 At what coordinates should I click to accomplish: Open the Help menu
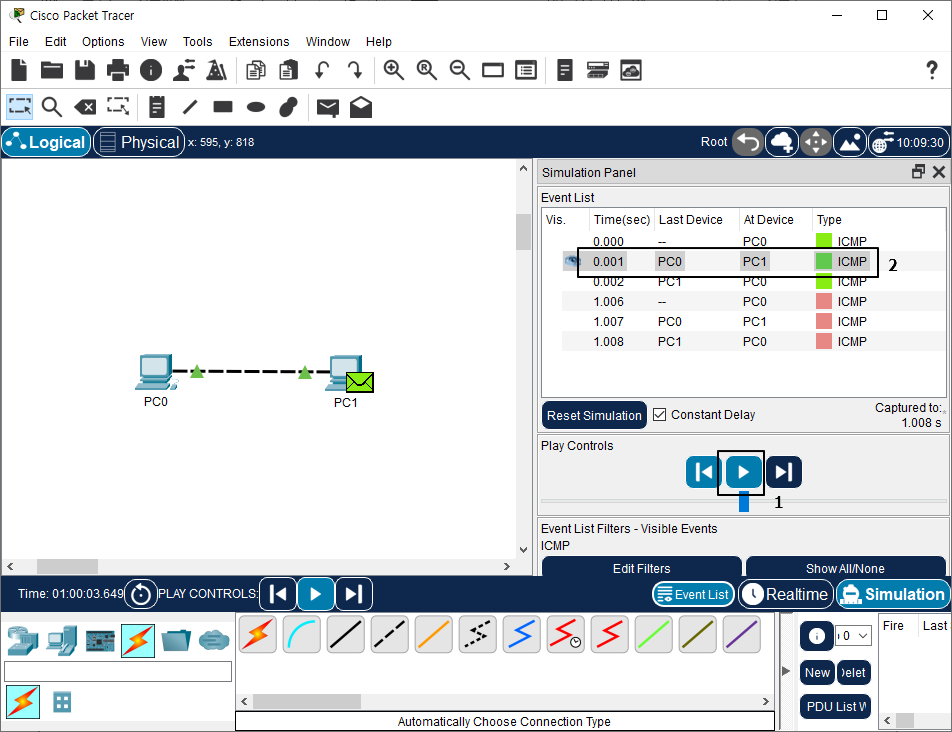pyautogui.click(x=378, y=41)
